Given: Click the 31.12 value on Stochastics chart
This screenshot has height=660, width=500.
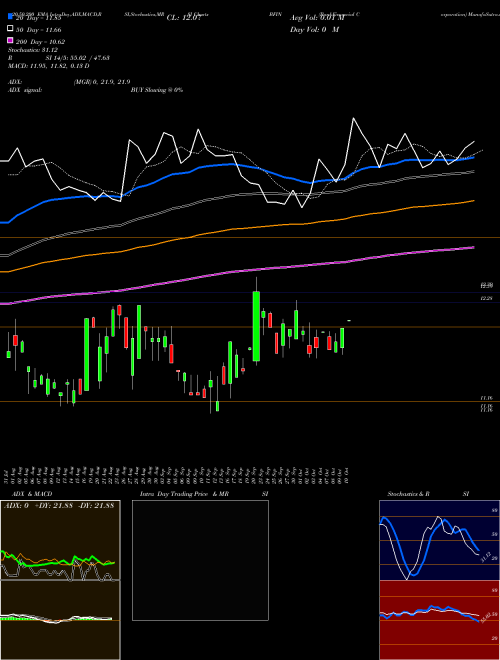Looking at the screenshot, I should click(x=486, y=558).
